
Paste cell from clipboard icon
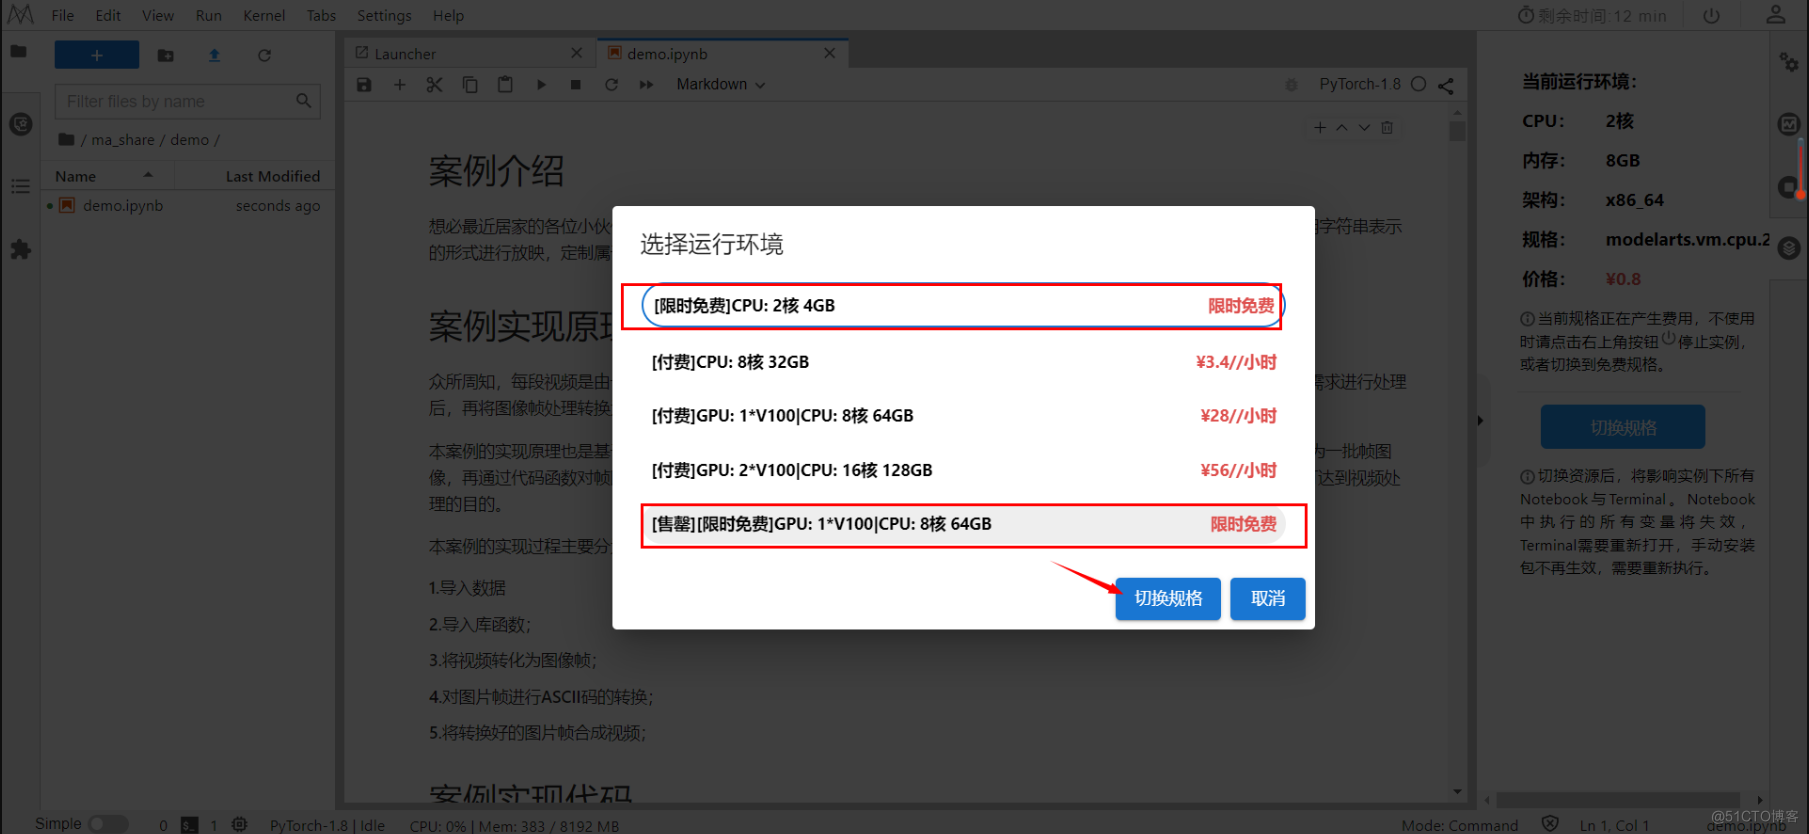click(x=505, y=85)
